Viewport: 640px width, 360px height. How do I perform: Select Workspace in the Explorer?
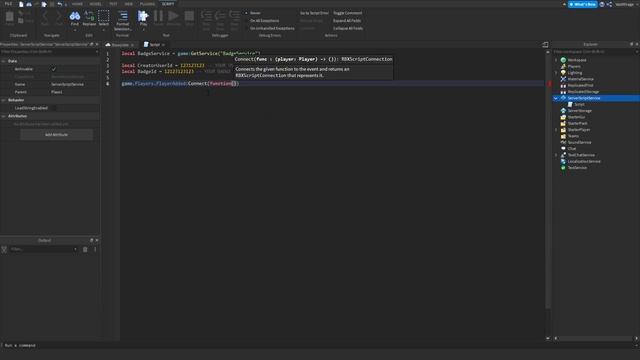(x=577, y=60)
